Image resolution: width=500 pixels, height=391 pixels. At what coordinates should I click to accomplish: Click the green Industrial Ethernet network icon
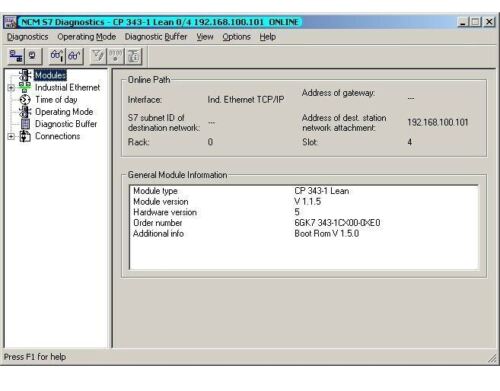(25, 87)
